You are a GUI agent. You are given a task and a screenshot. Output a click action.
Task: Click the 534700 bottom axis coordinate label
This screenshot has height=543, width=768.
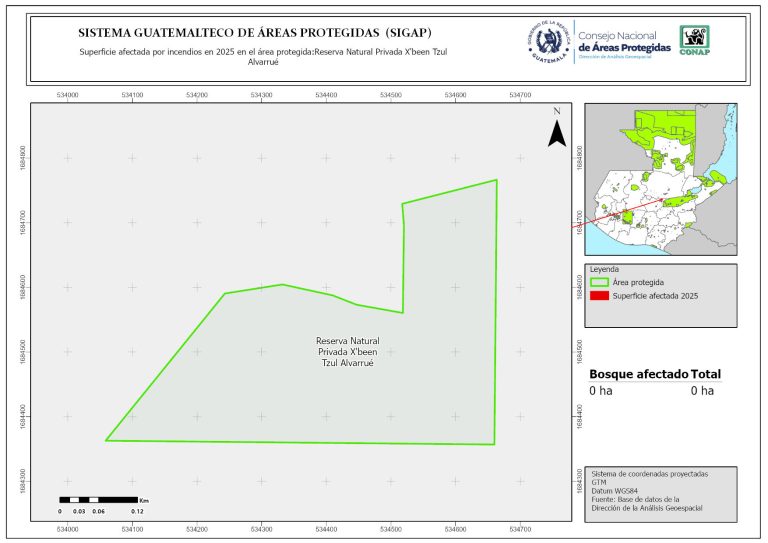(x=520, y=527)
